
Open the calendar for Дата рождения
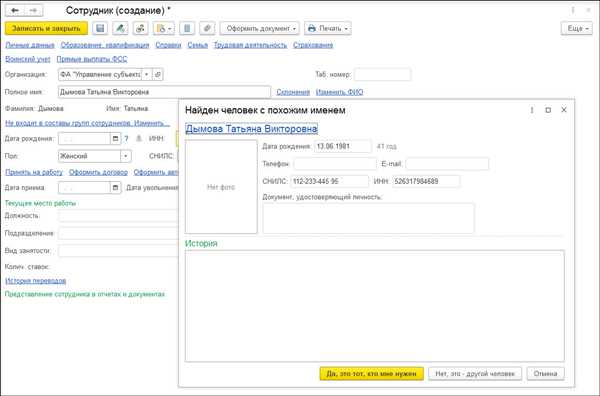click(116, 139)
